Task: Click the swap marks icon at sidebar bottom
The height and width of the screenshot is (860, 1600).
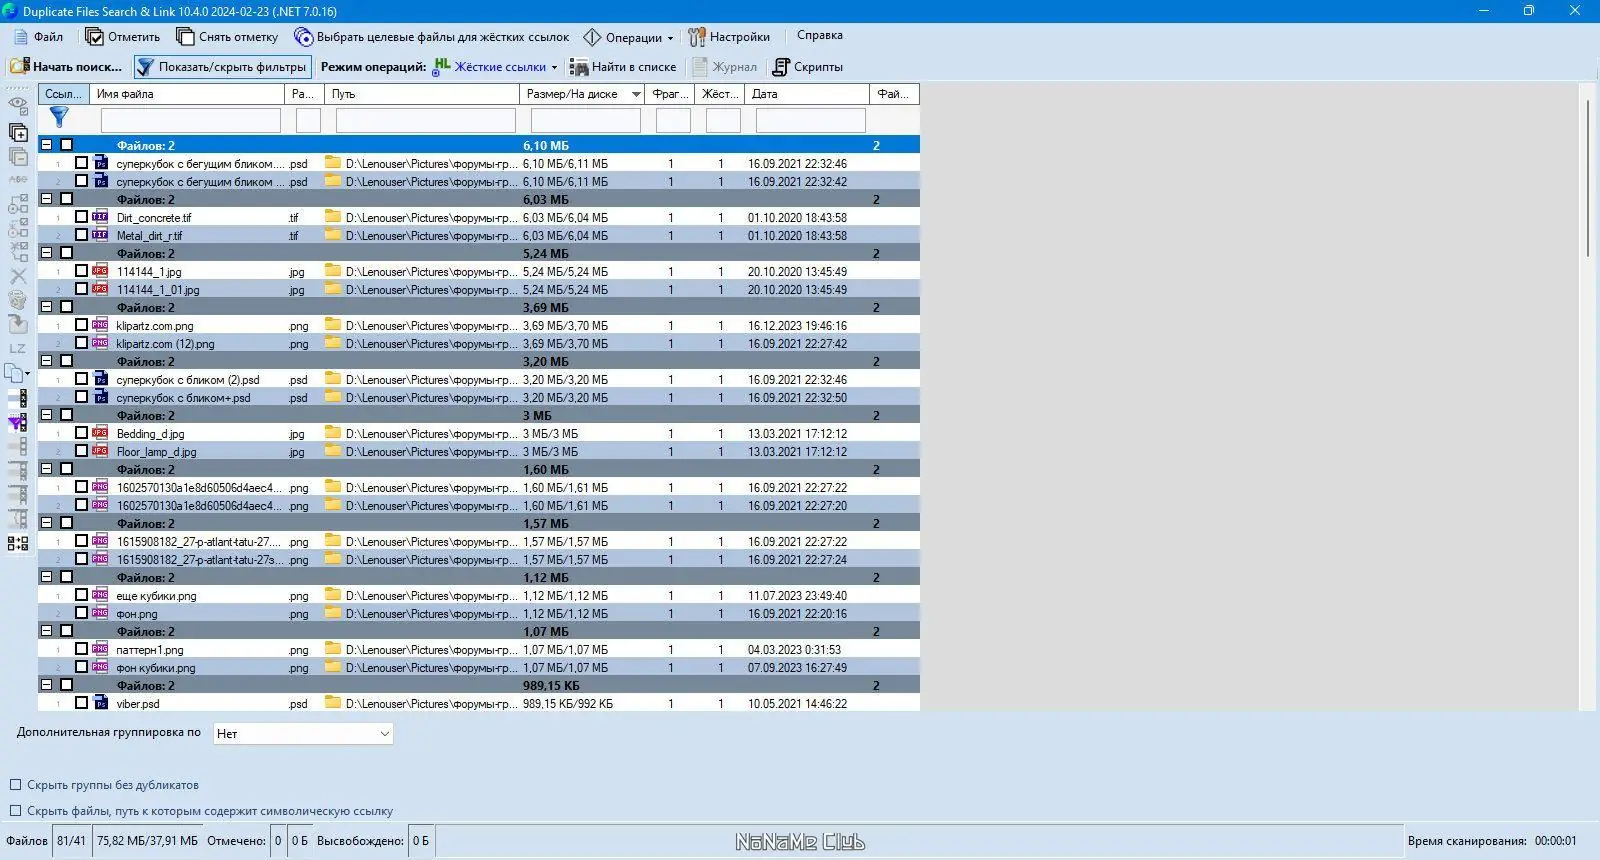Action: 18,543
